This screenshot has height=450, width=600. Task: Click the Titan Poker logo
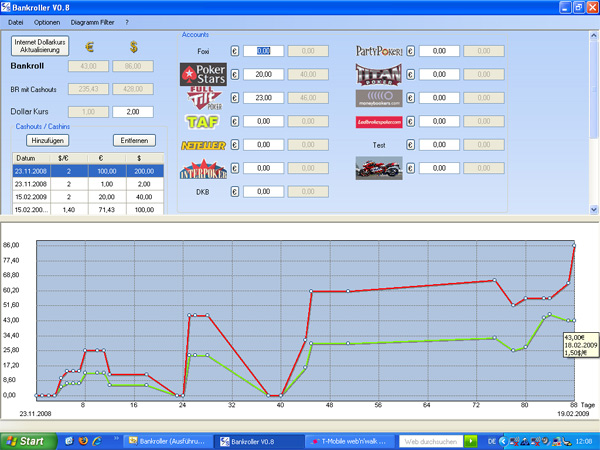point(379,74)
